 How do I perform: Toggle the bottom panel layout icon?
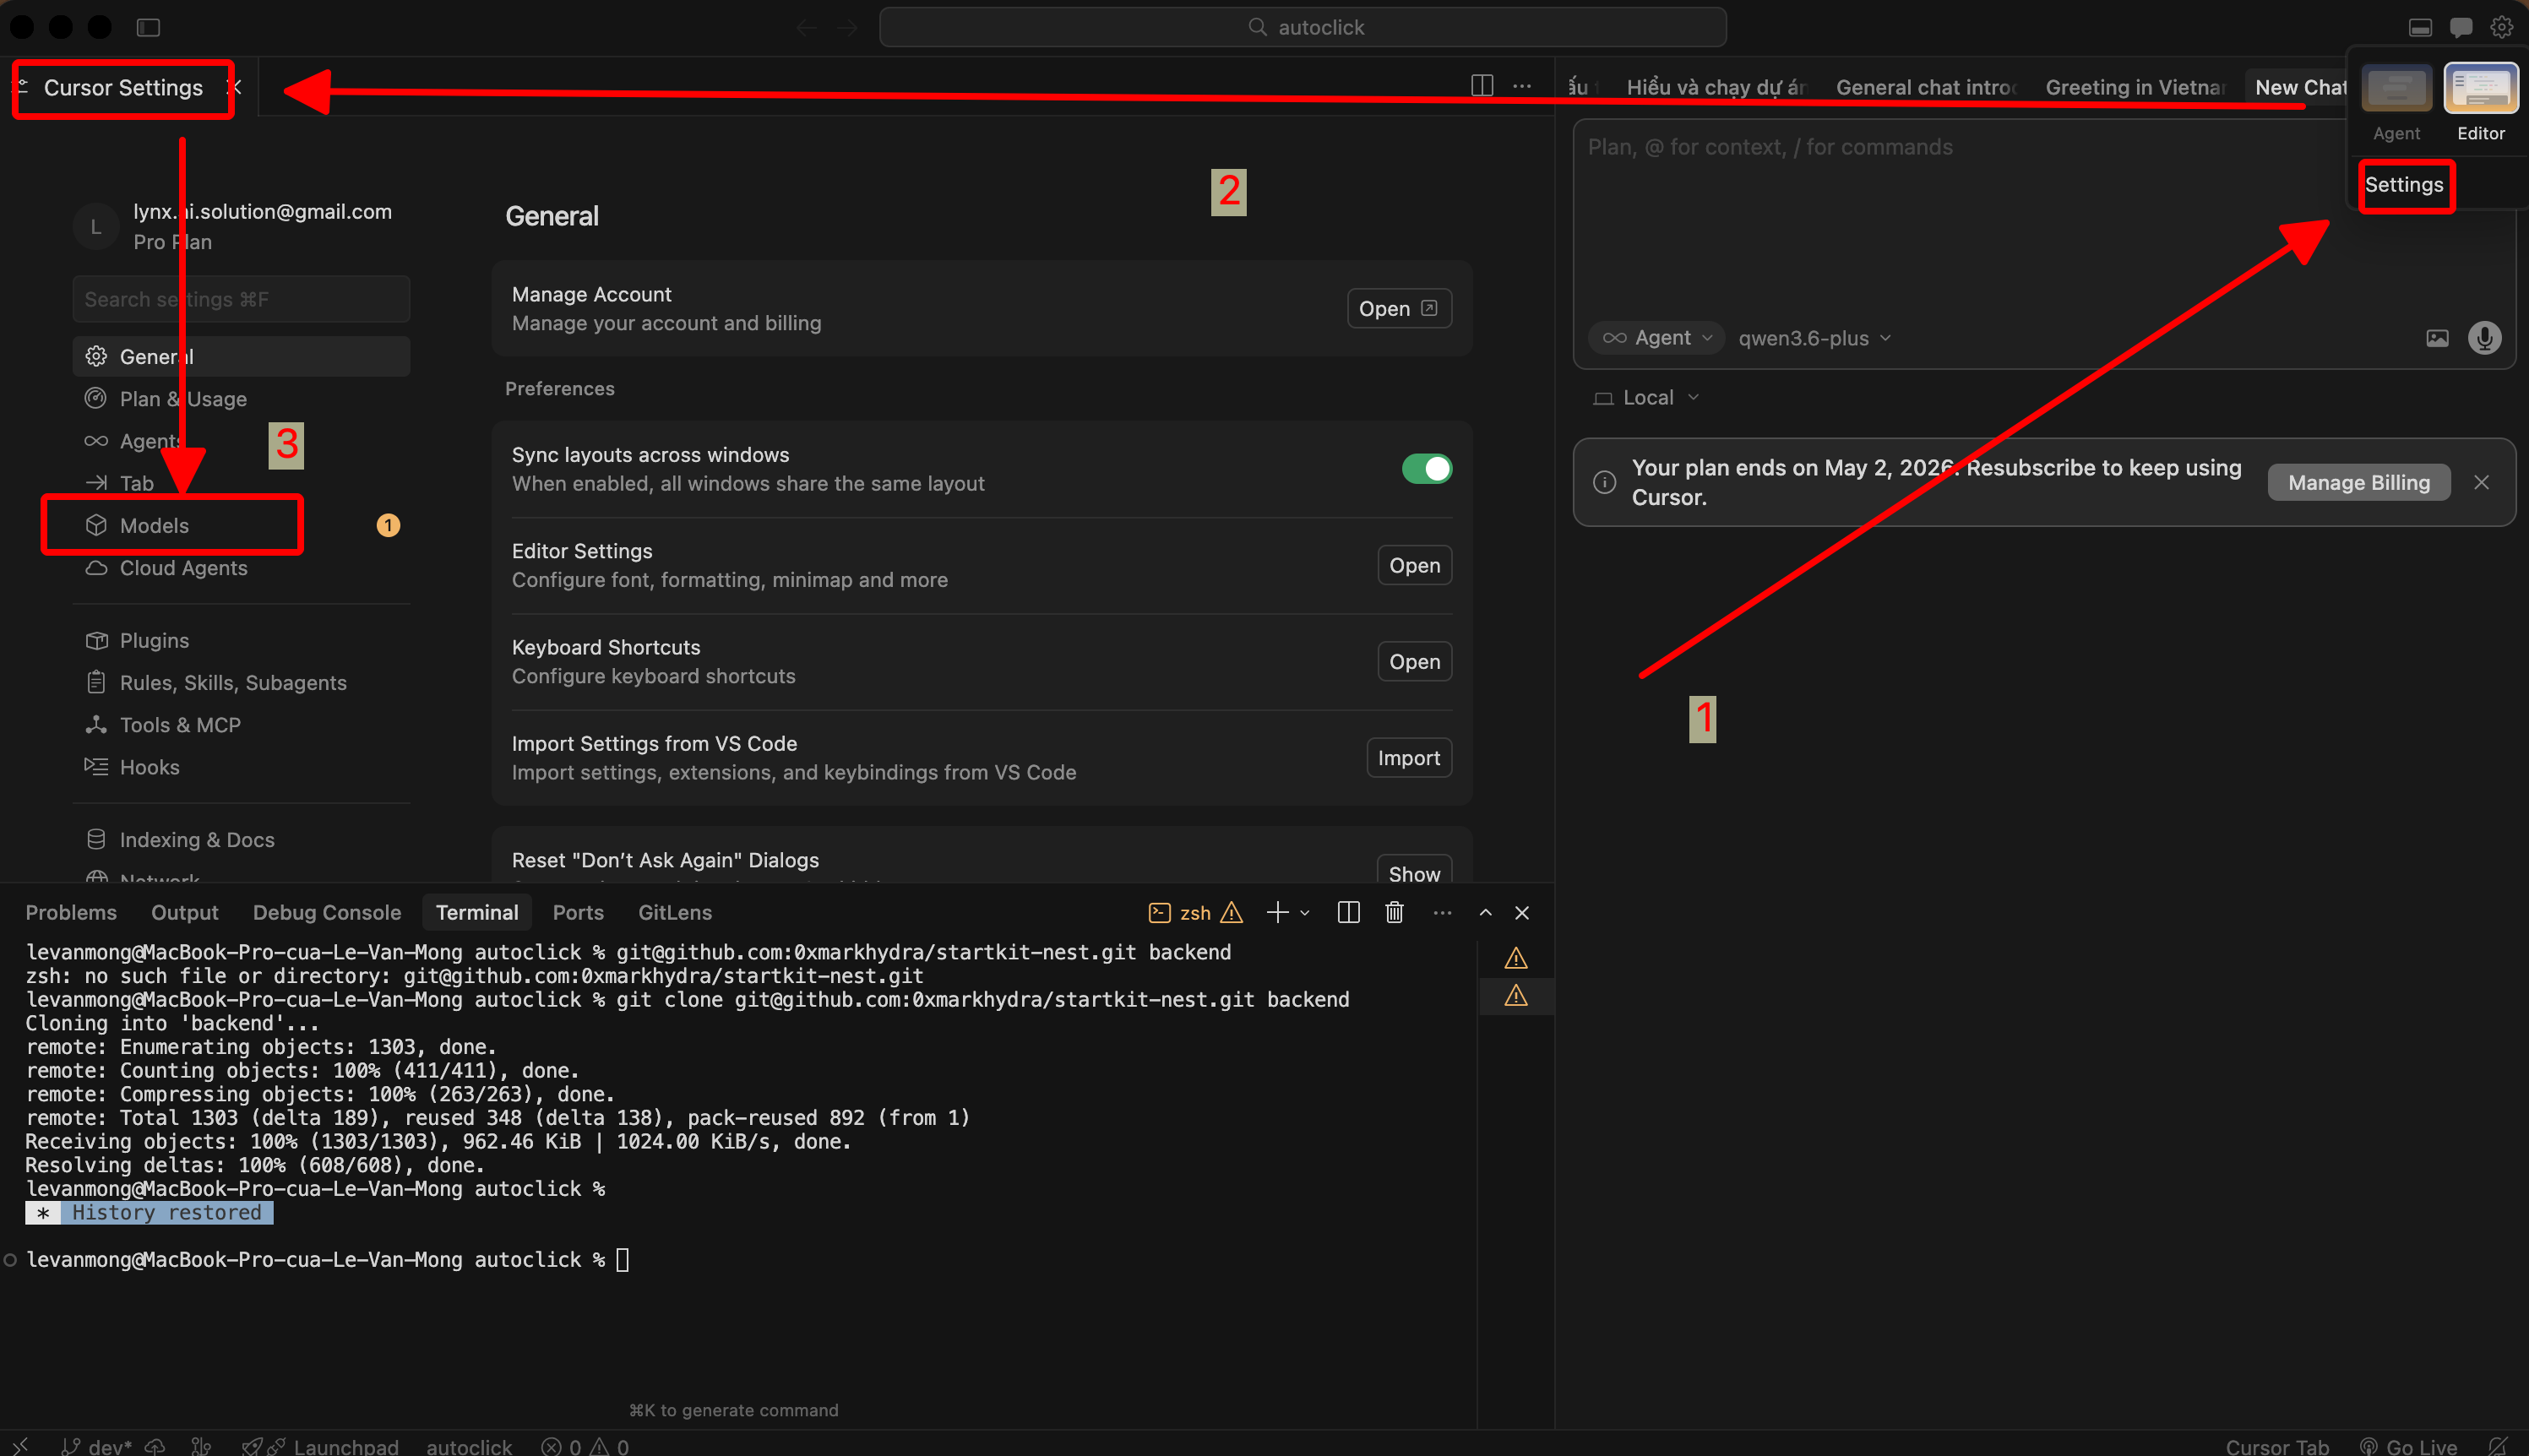pyautogui.click(x=2420, y=27)
